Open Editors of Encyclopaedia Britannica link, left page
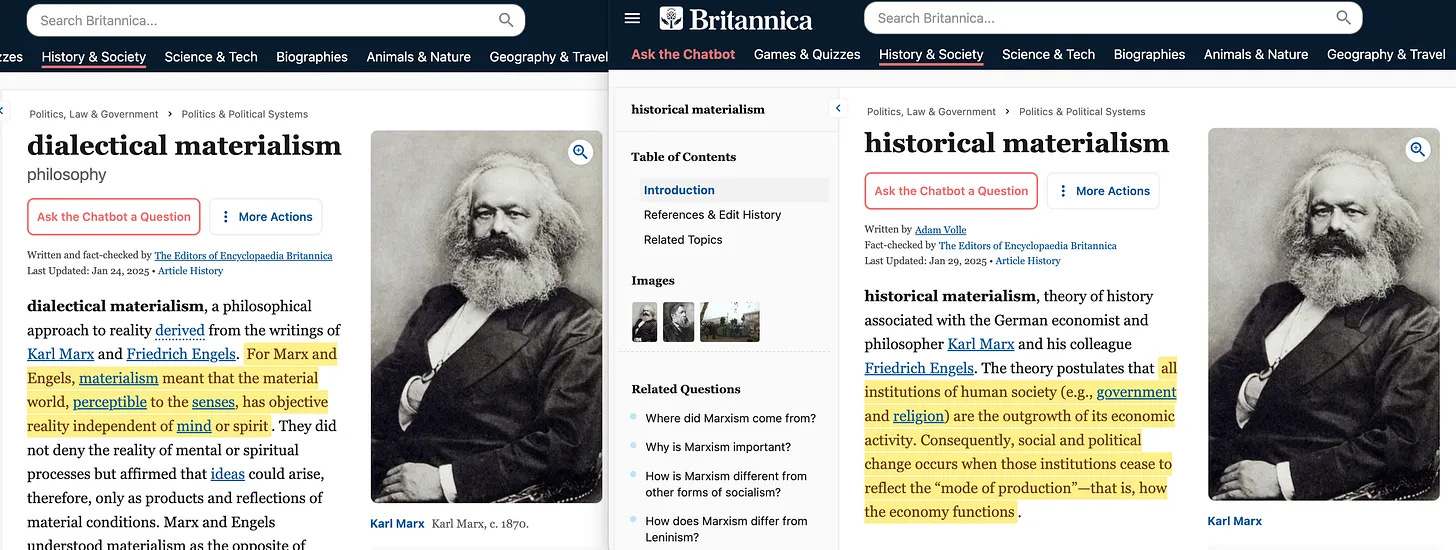This screenshot has width=1456, height=550. point(243,256)
